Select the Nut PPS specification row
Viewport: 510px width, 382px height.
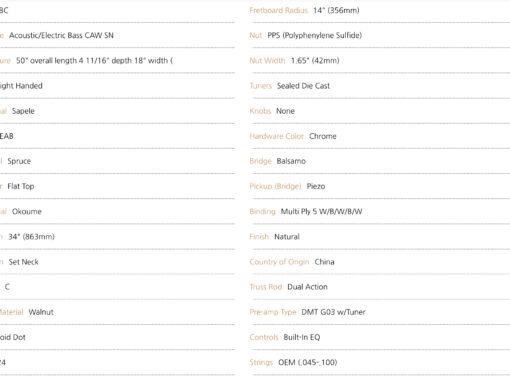click(380, 35)
